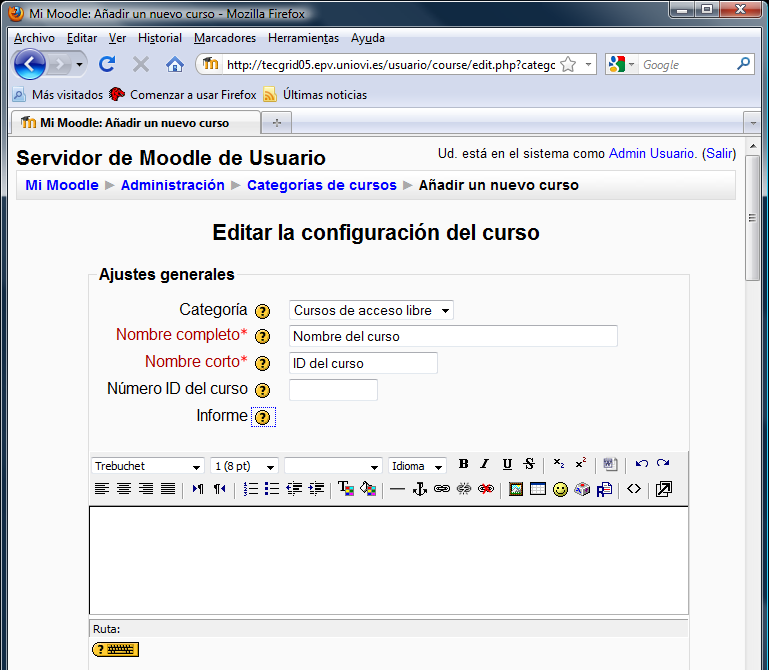Create an anchor in the editor
Viewport: 769px width, 670px height.
coord(420,489)
